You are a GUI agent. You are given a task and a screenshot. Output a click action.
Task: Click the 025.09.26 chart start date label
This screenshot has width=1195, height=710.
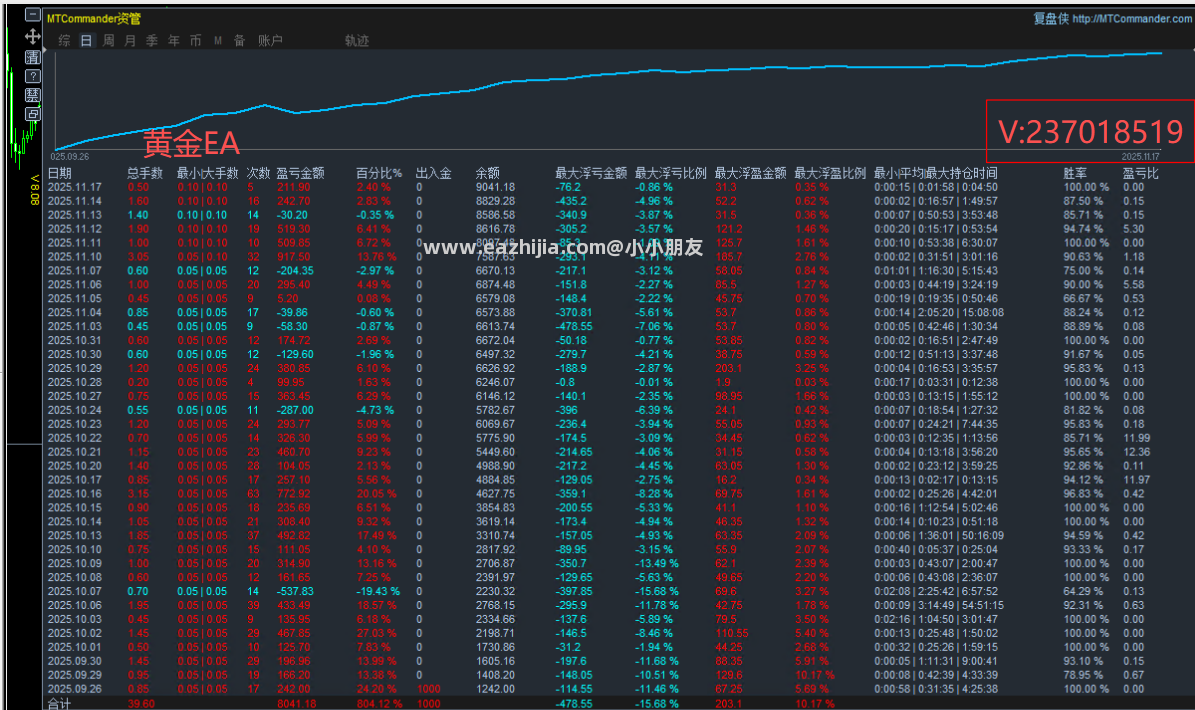pyautogui.click(x=70, y=156)
